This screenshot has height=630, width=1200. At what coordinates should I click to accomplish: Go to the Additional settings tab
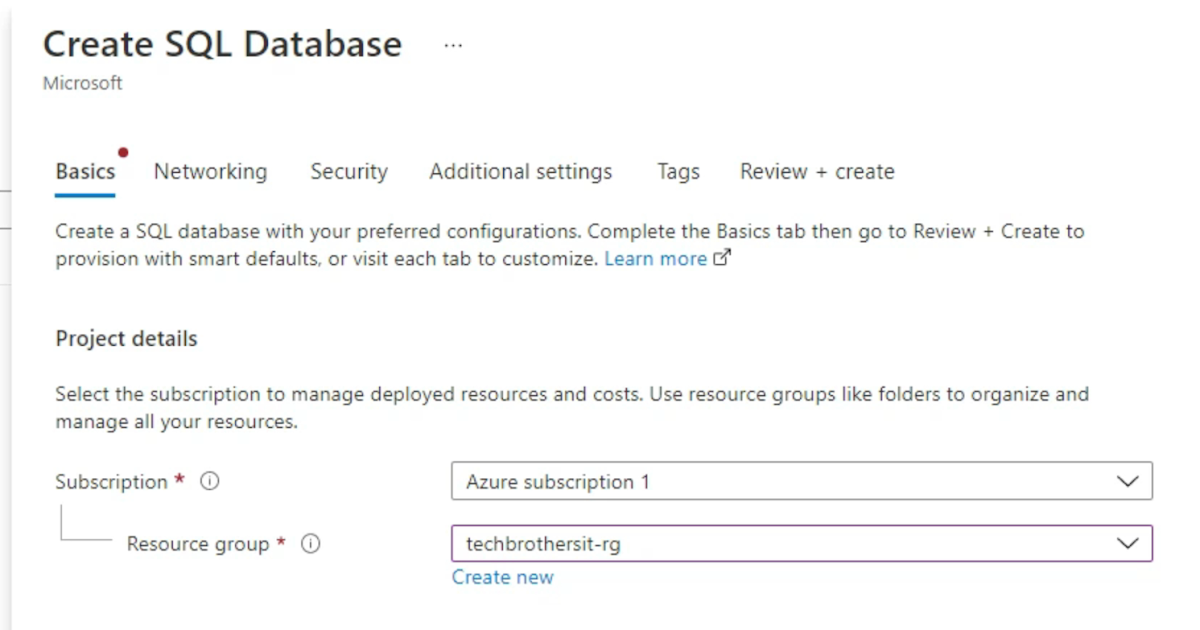(x=520, y=171)
